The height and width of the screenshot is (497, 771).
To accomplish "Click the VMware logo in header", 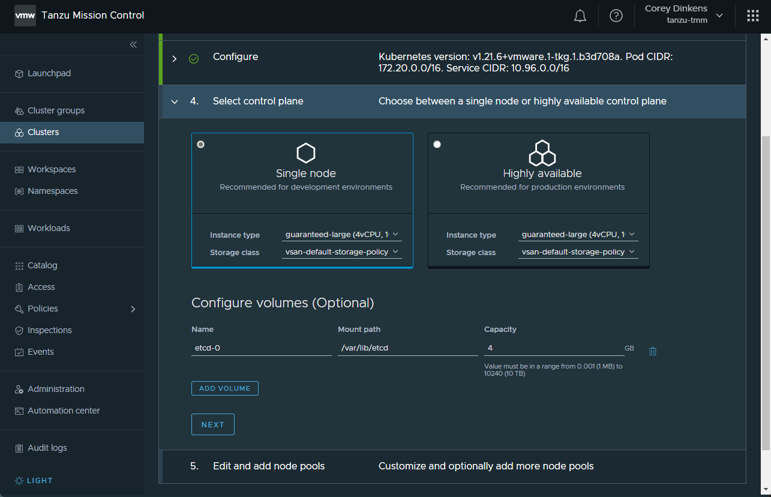I will 25,16.
